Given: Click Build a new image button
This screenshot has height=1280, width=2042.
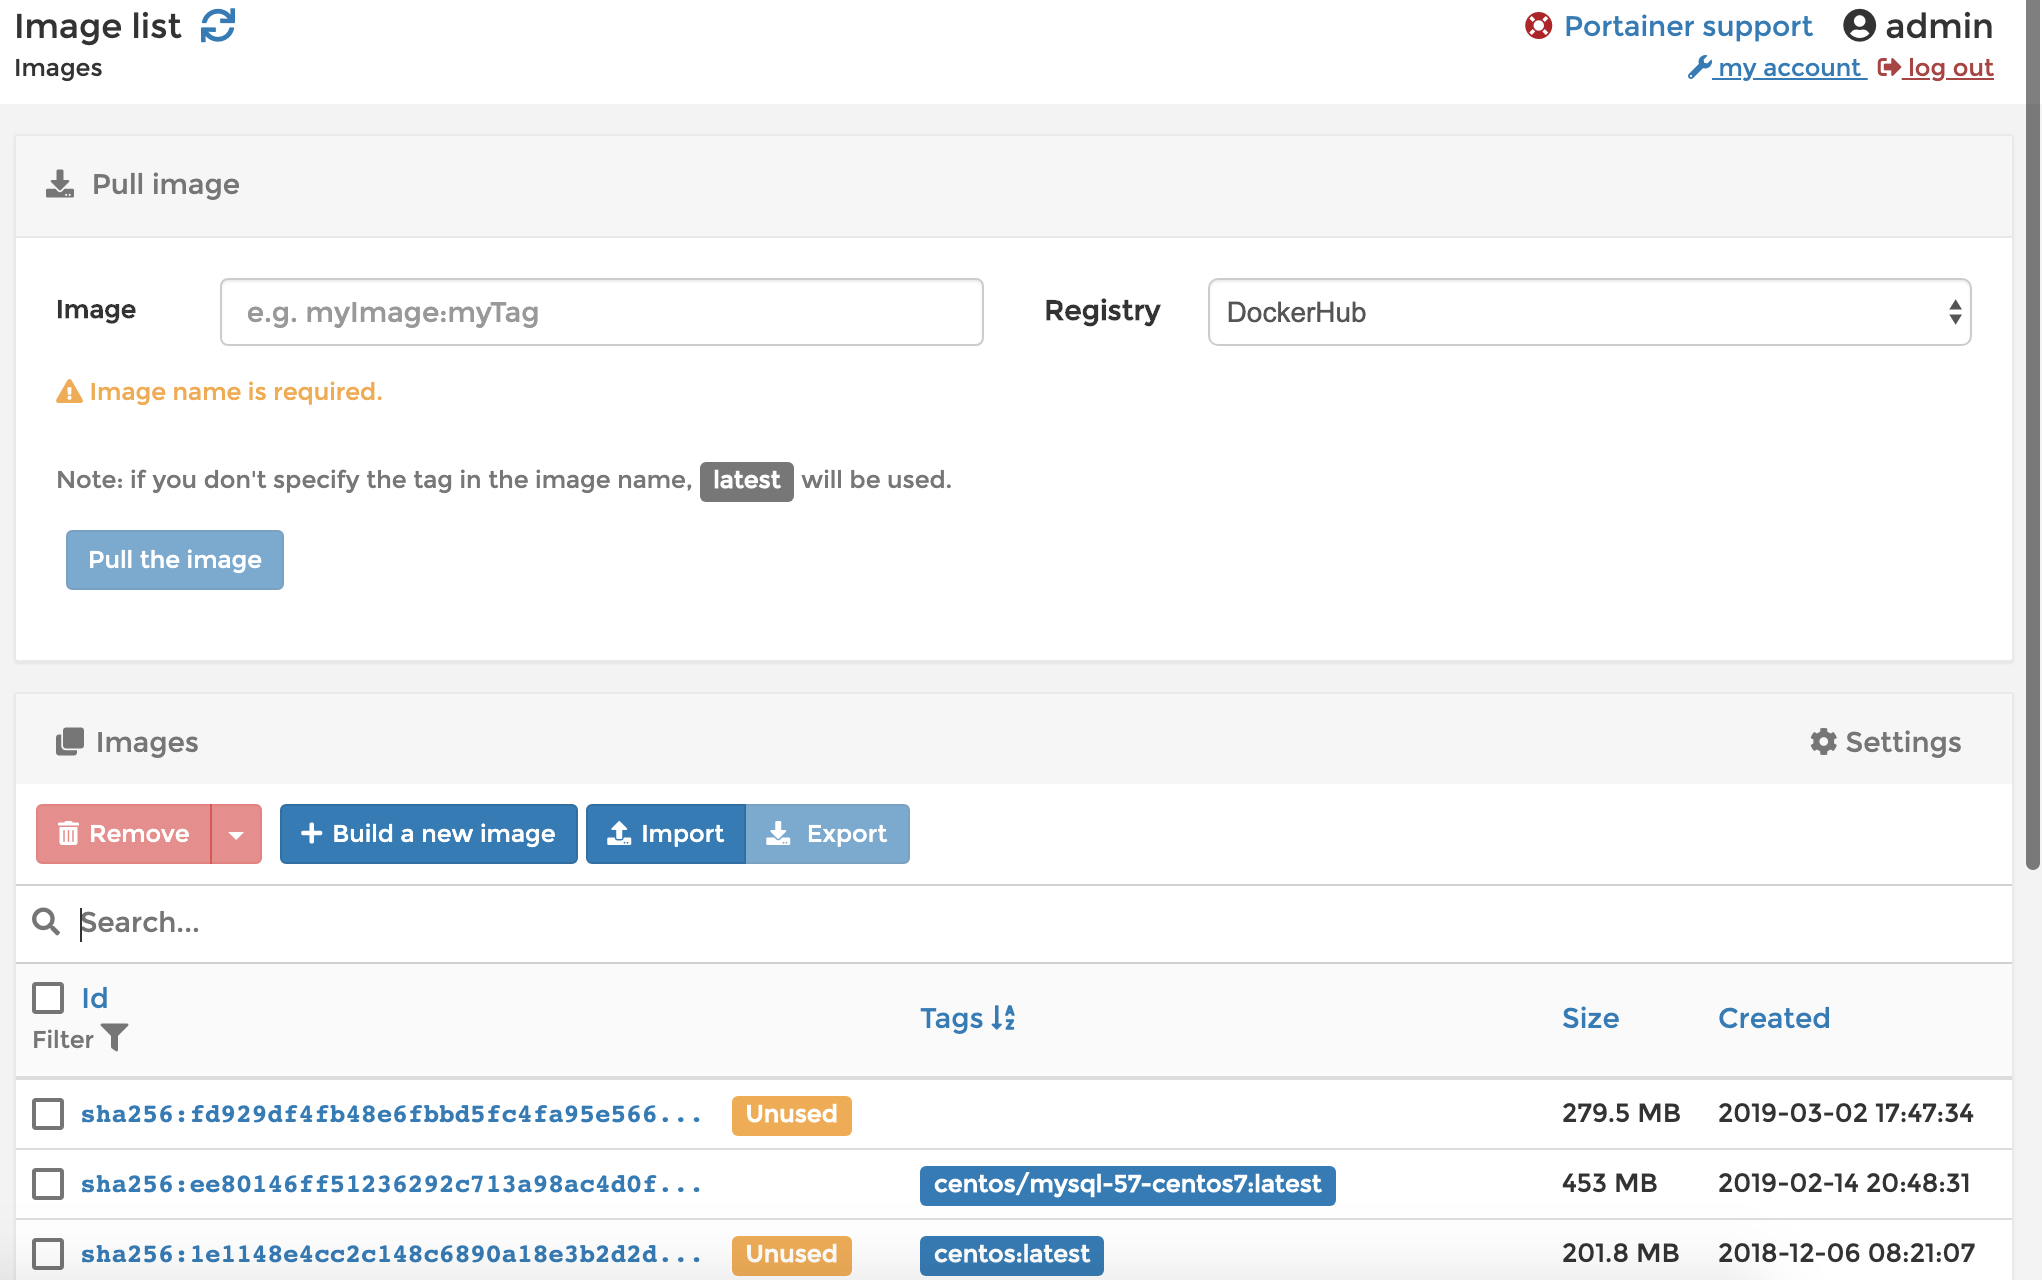Looking at the screenshot, I should pos(428,834).
